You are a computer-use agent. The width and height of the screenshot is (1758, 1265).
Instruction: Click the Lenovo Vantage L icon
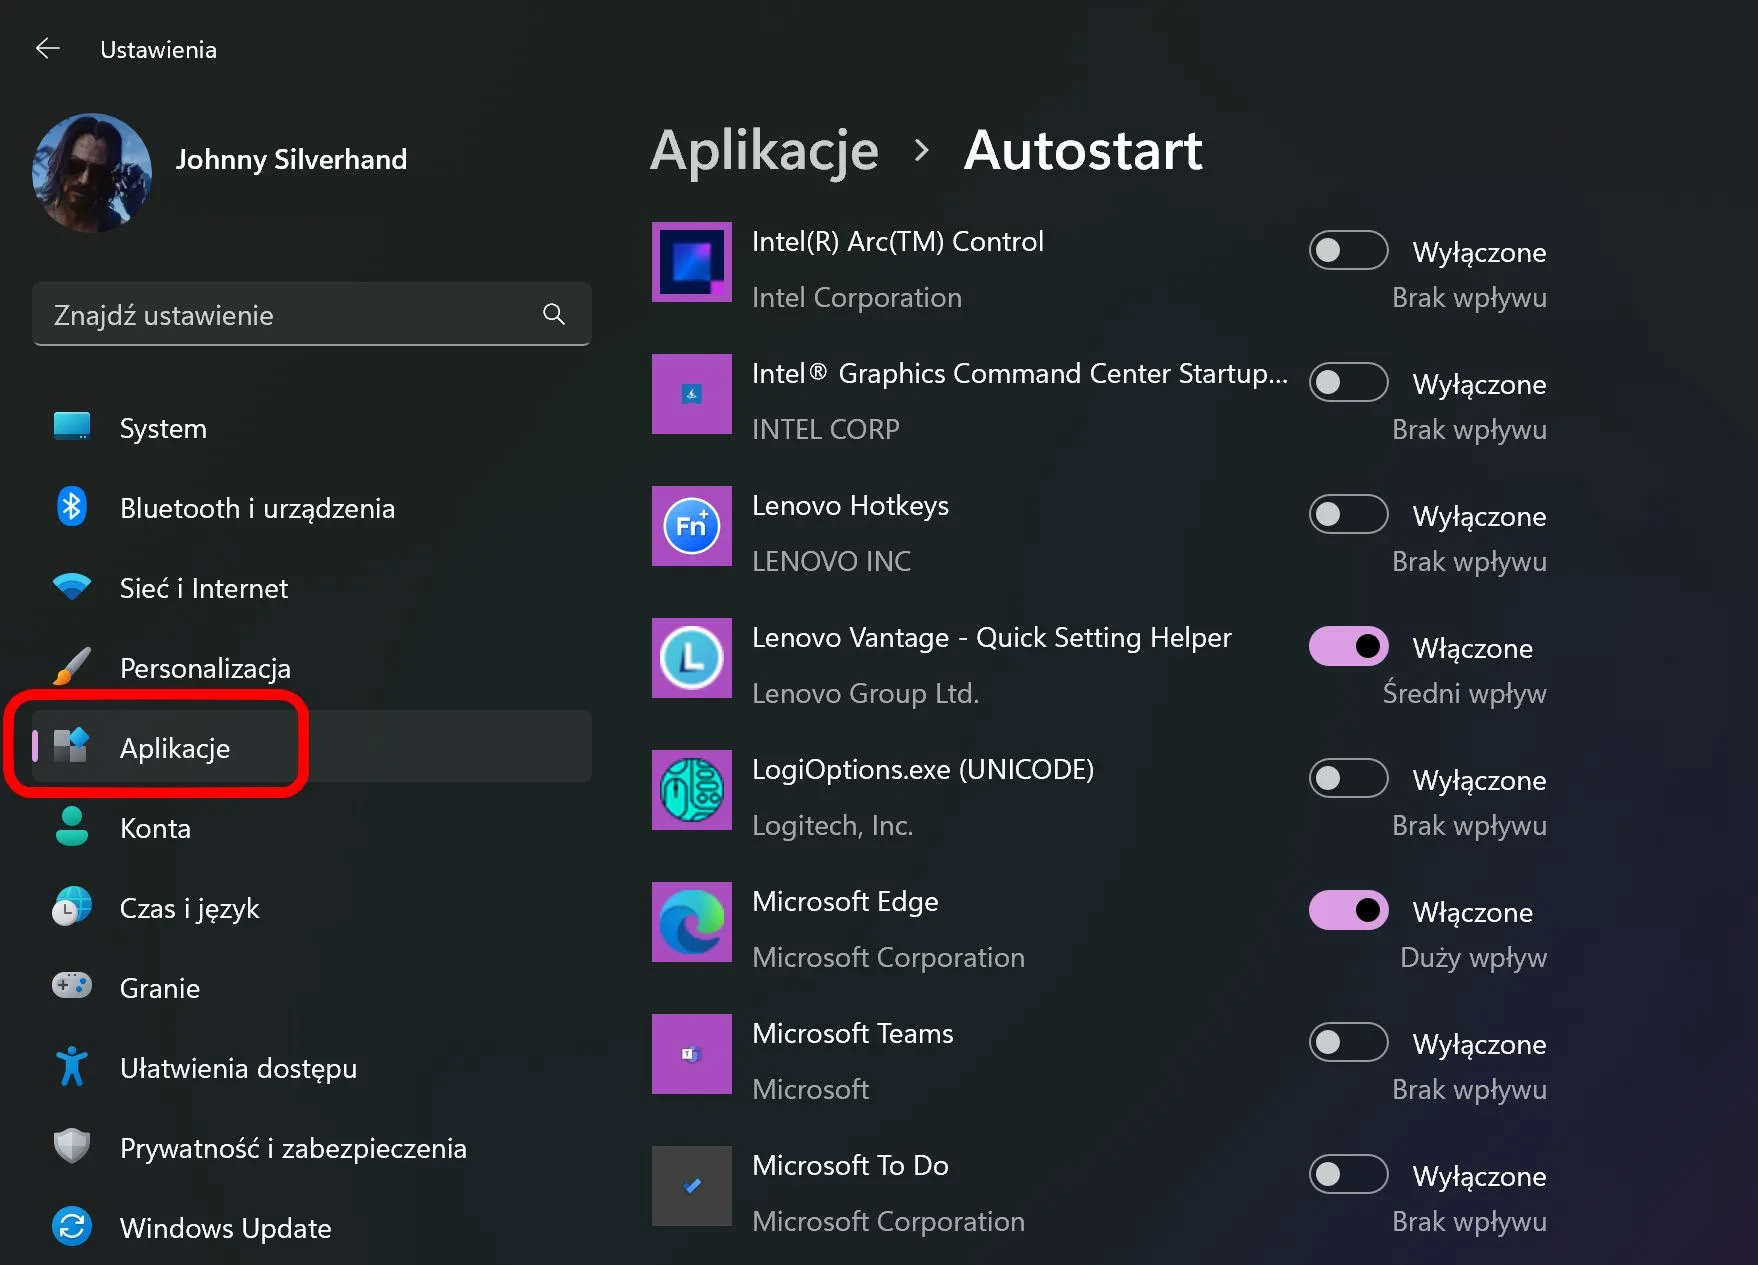pyautogui.click(x=692, y=658)
